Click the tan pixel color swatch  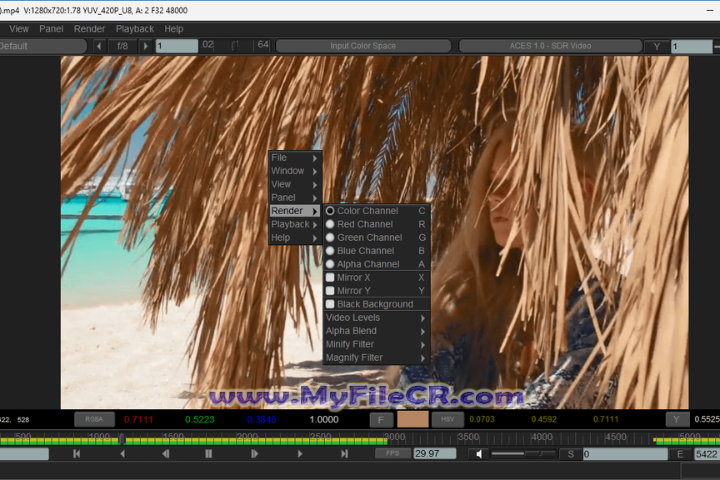pyautogui.click(x=411, y=420)
